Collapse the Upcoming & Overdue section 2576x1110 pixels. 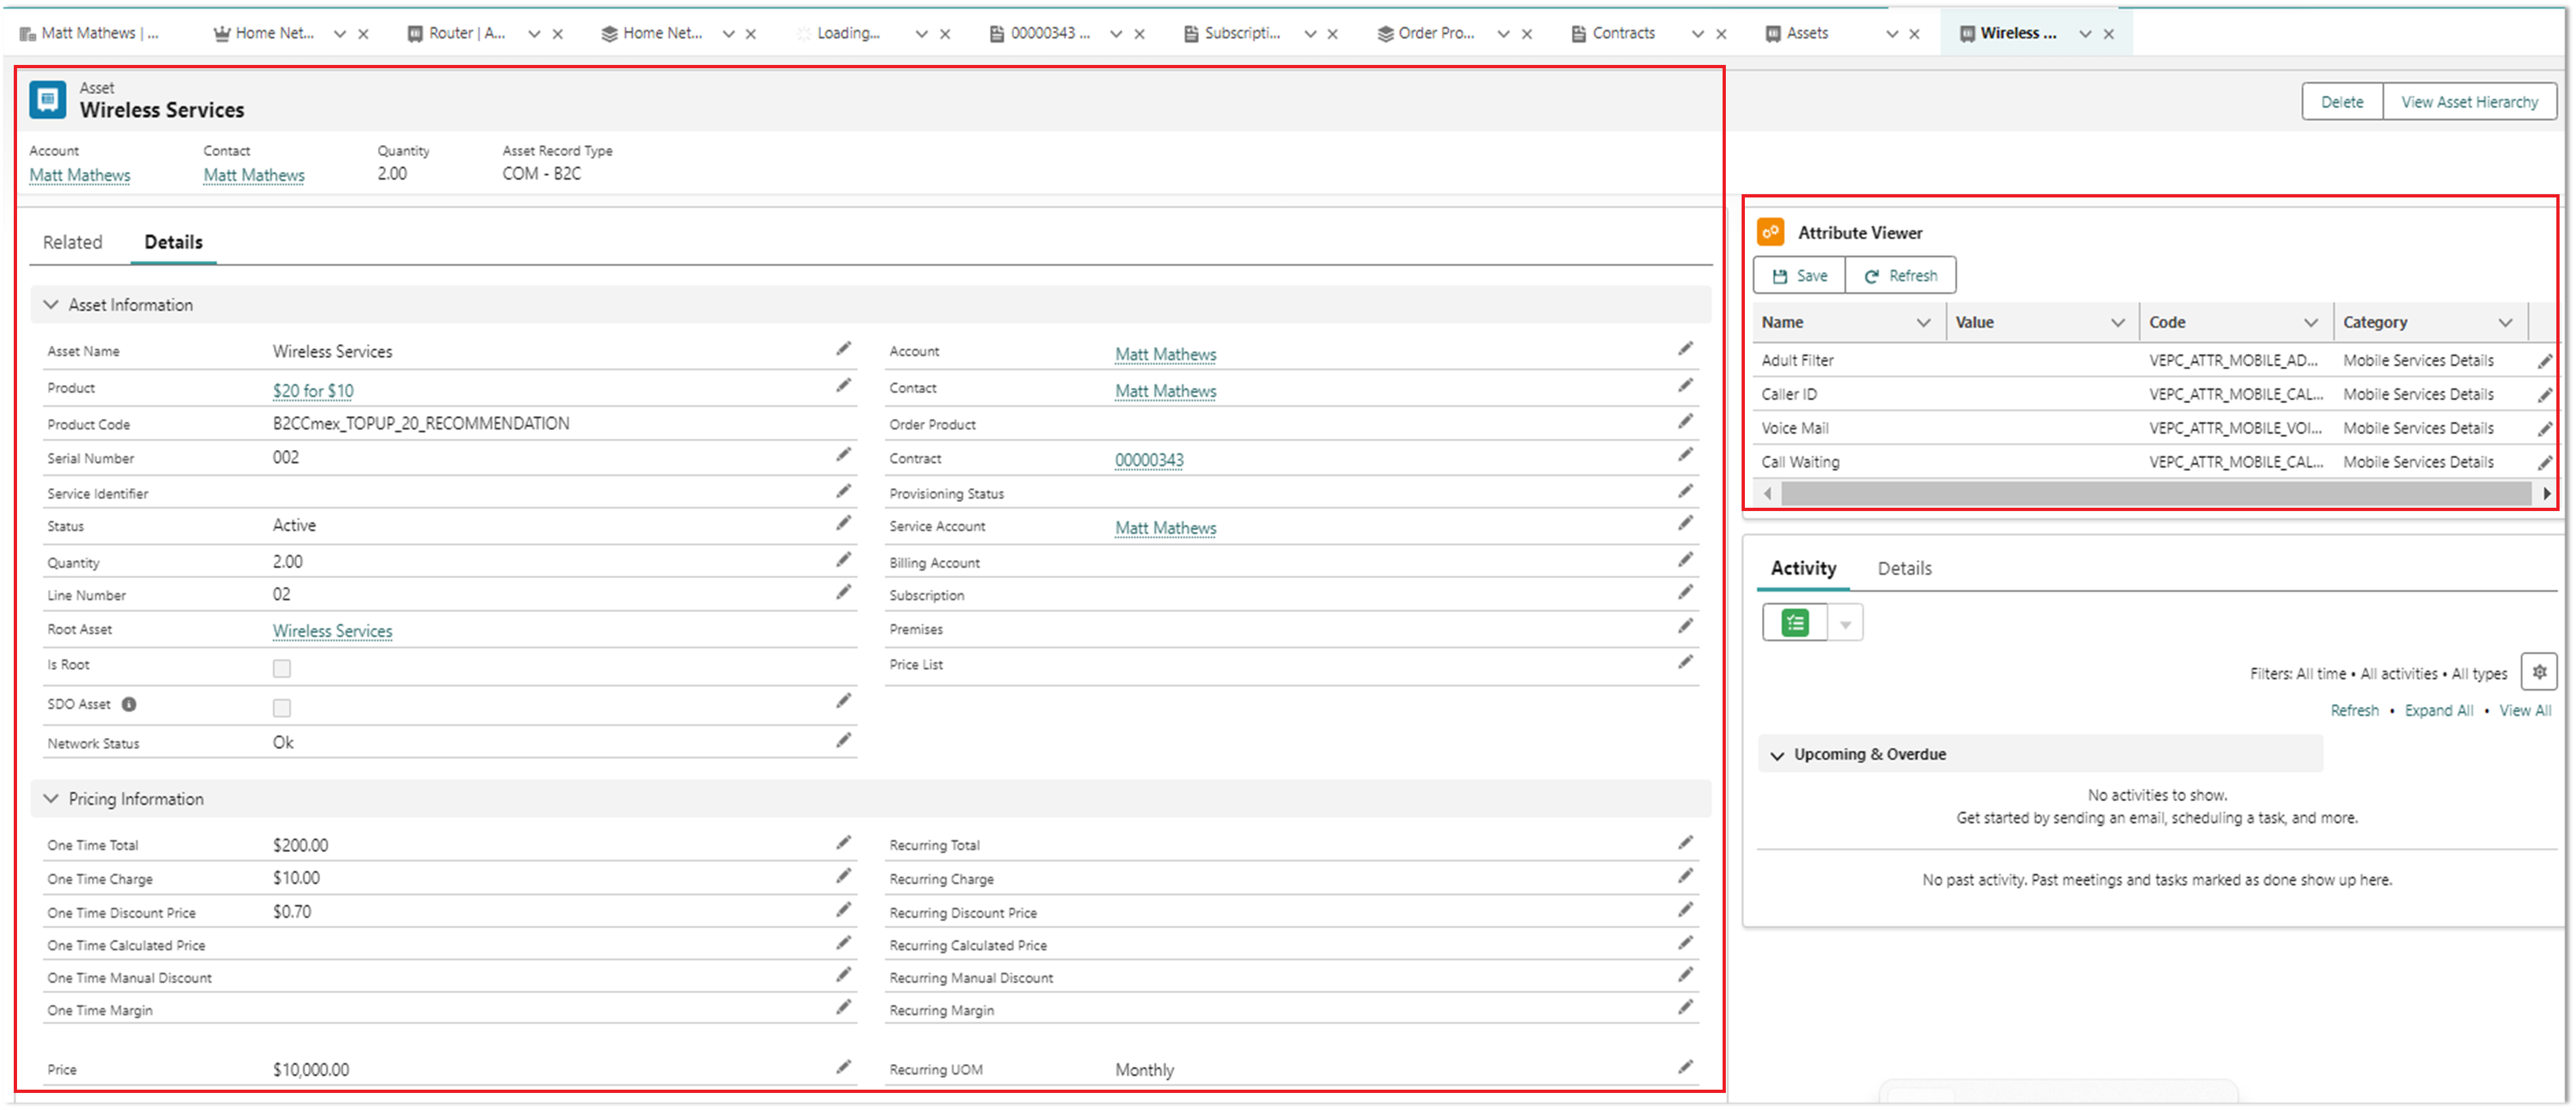[x=1777, y=755]
